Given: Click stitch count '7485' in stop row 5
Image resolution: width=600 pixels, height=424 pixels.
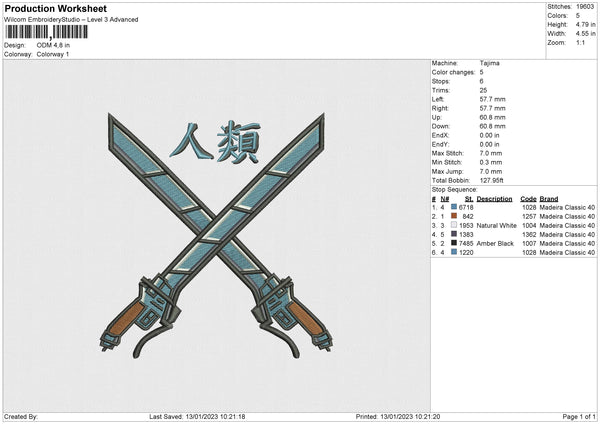Looking at the screenshot, I should [x=466, y=243].
